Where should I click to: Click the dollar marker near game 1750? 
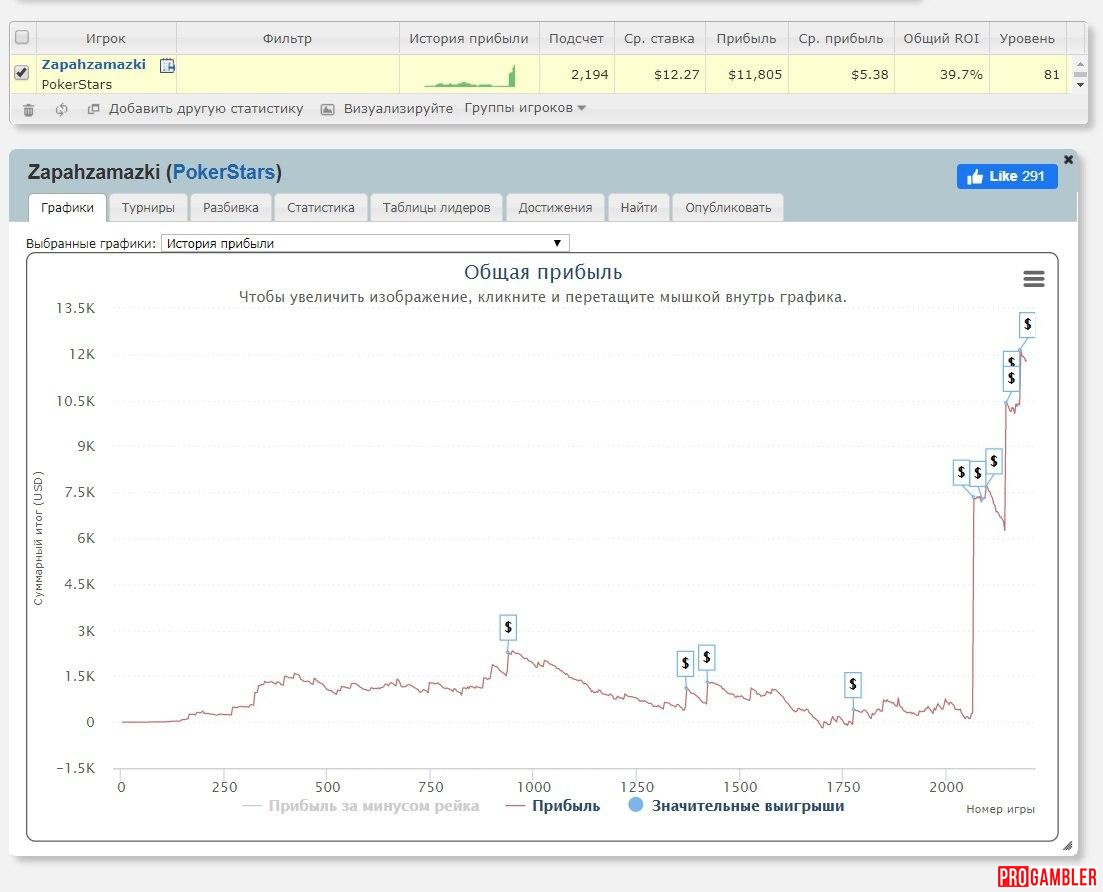[852, 684]
